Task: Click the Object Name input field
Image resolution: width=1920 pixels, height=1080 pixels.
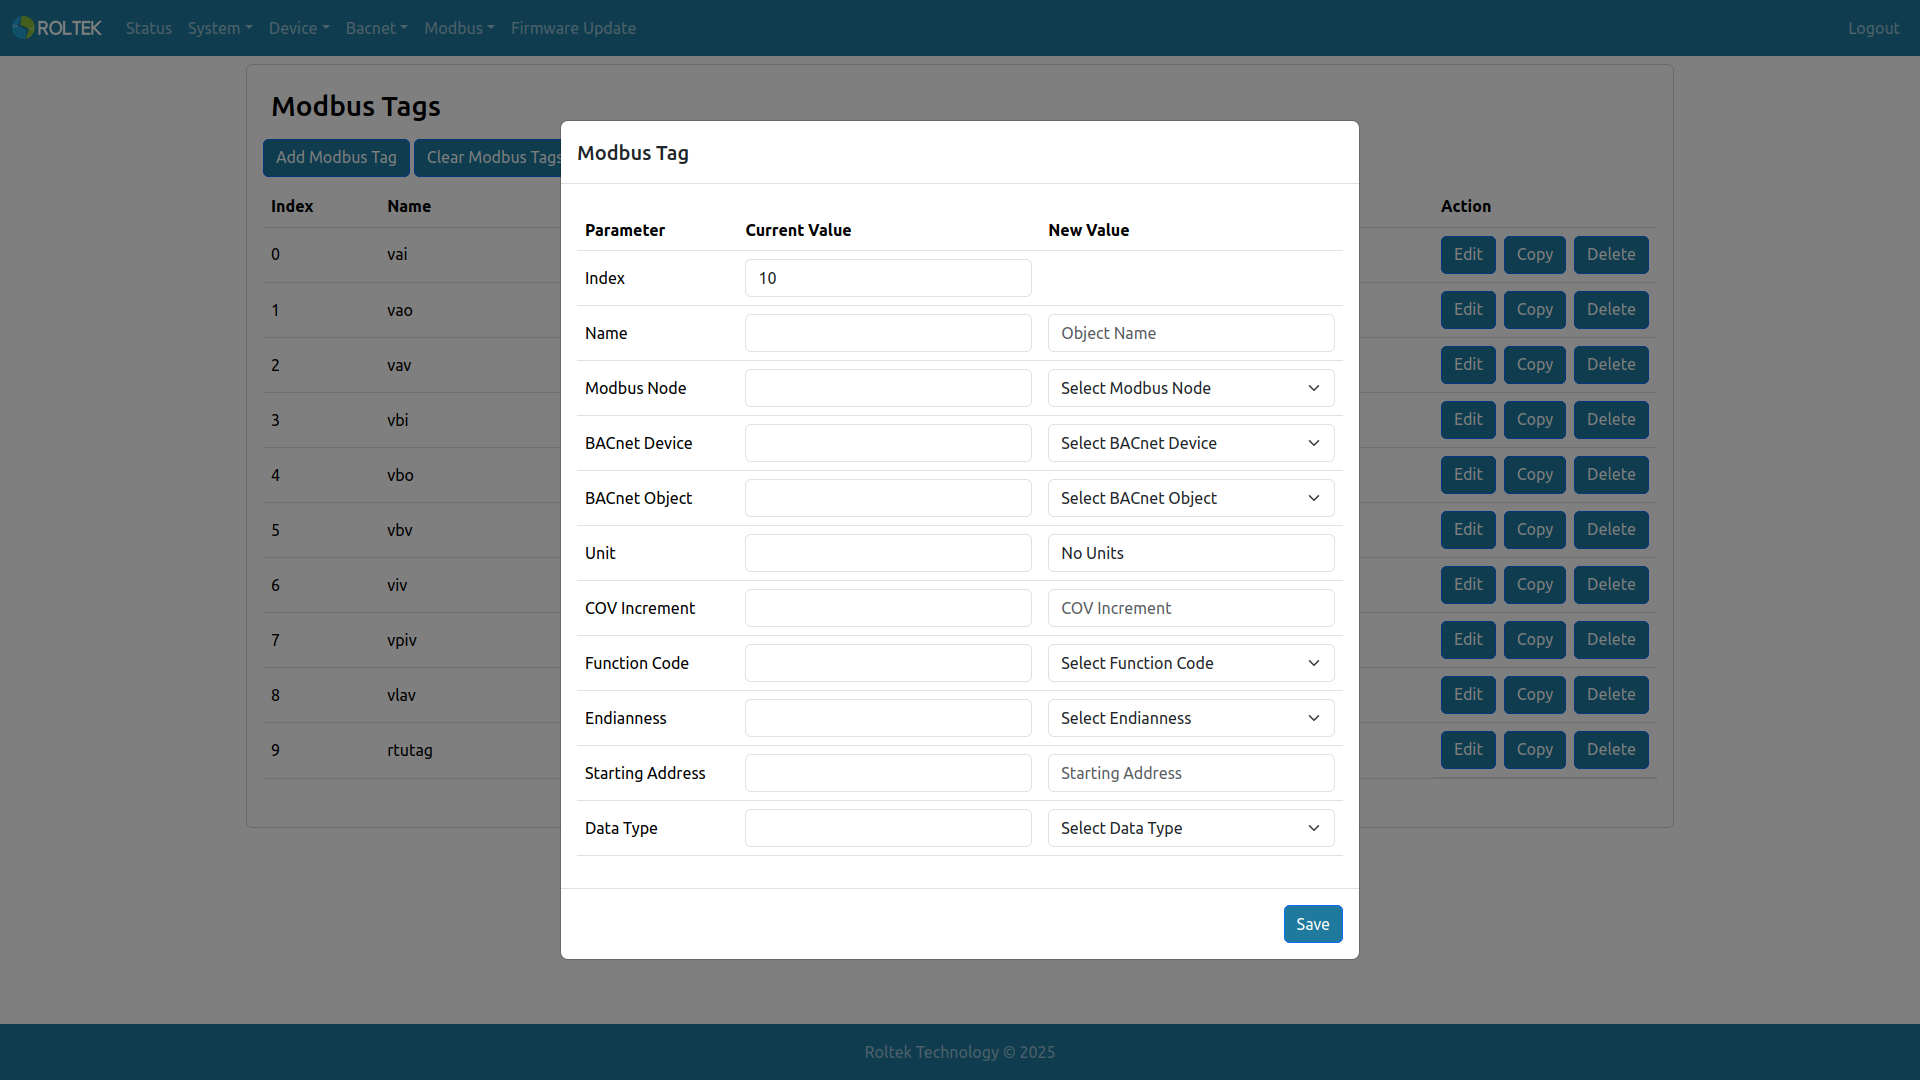Action: coord(1191,333)
